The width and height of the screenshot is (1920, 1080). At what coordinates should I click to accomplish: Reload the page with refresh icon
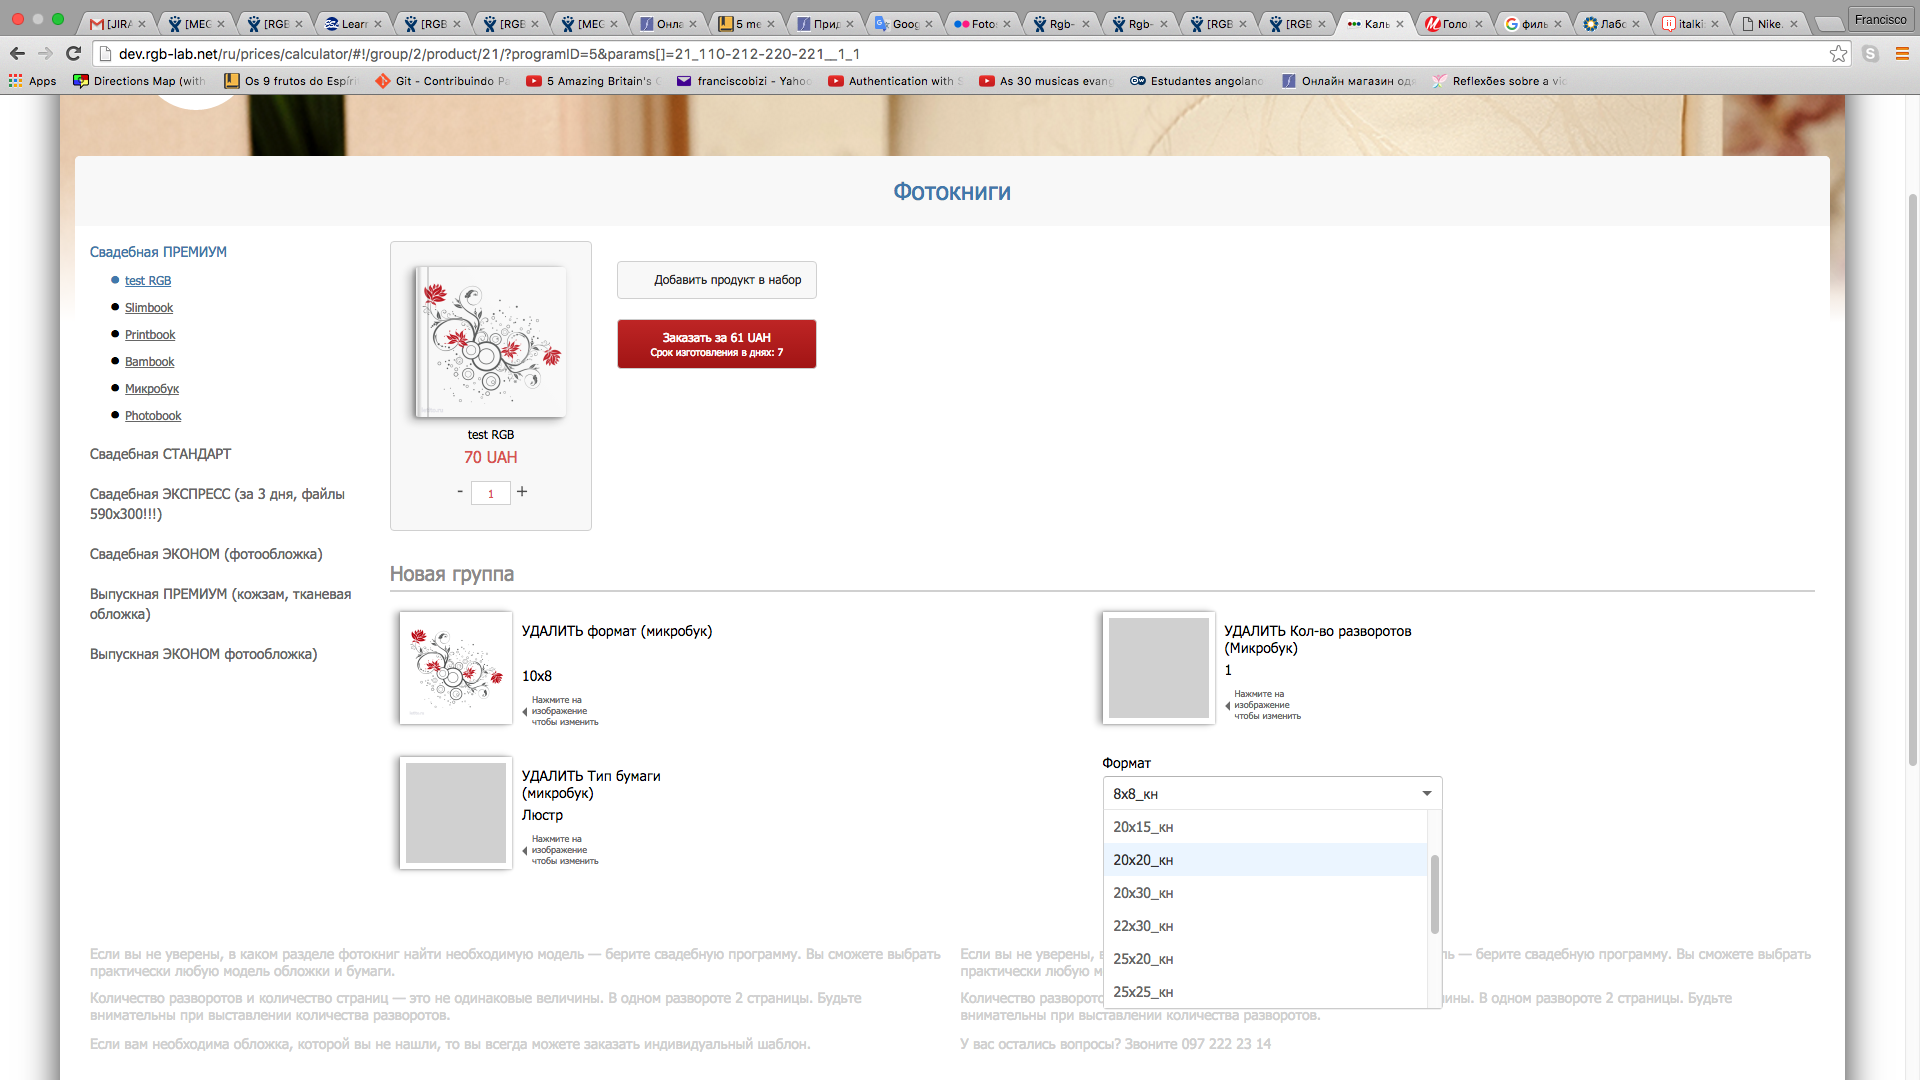coord(73,54)
